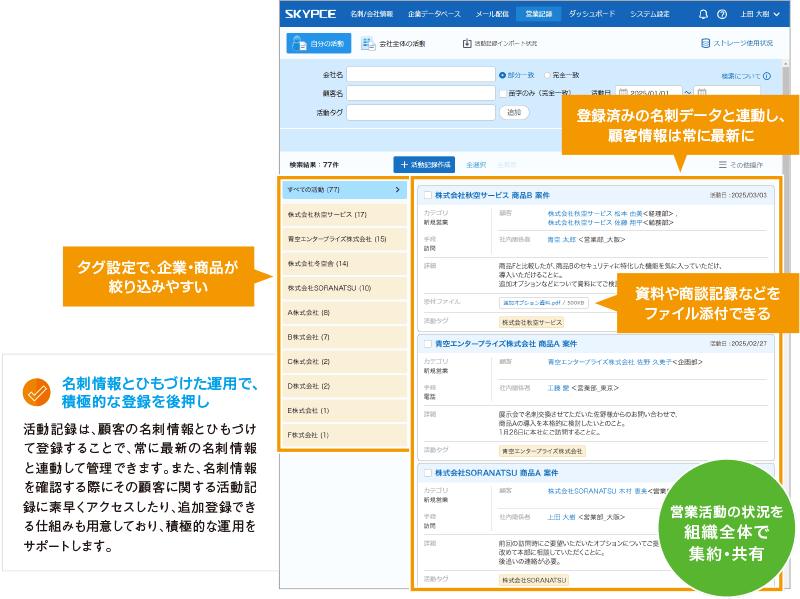Open the help question mark icon
800x599 pixels.
[x=722, y=14]
